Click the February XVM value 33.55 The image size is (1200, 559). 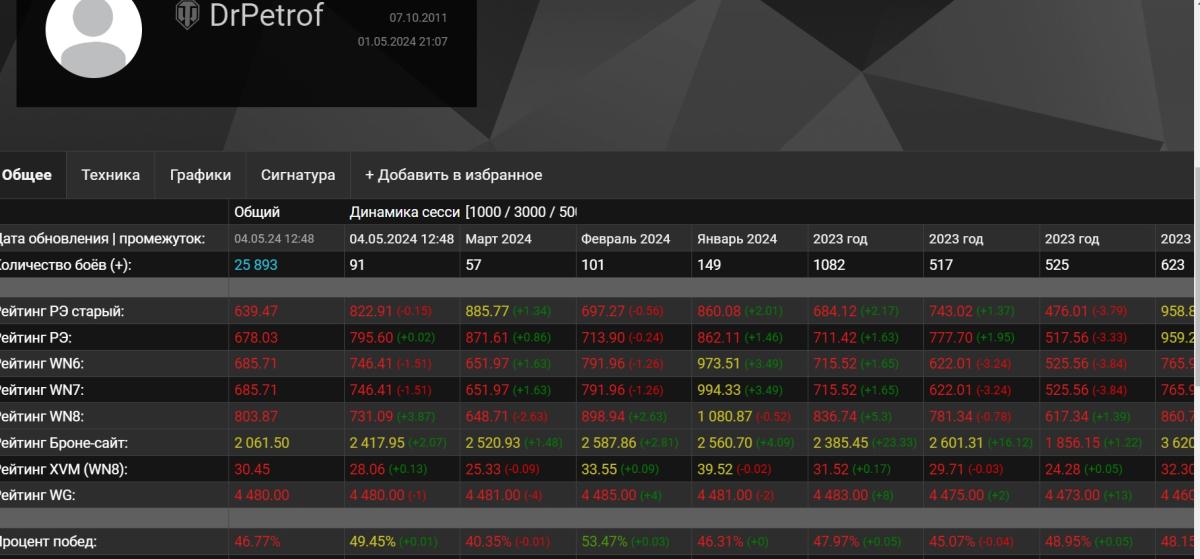point(598,468)
